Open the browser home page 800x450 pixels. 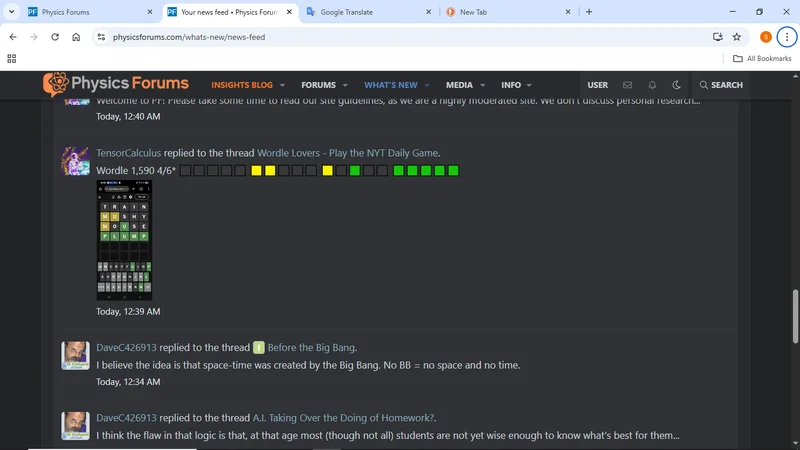pos(76,37)
